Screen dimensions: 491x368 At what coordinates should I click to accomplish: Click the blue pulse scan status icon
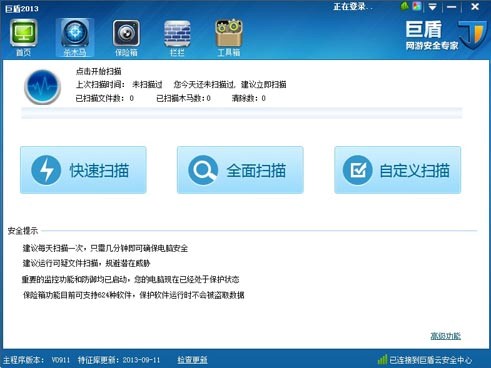coord(43,87)
